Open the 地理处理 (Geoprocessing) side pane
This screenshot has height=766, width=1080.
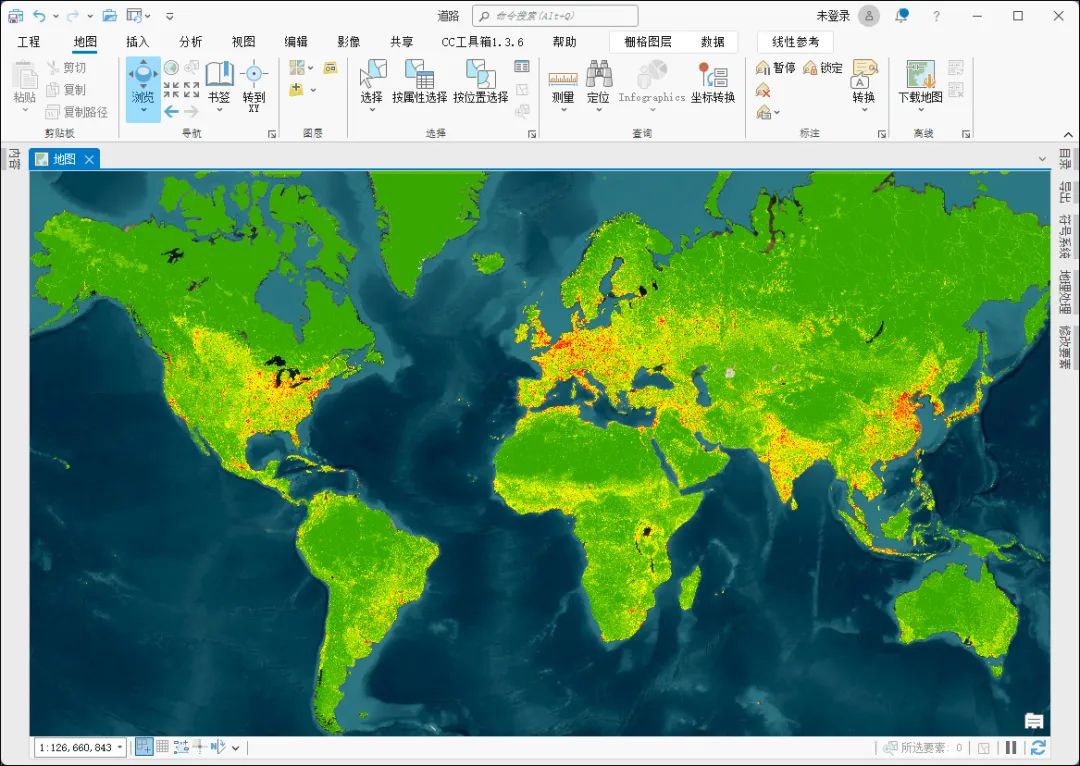(x=1066, y=292)
